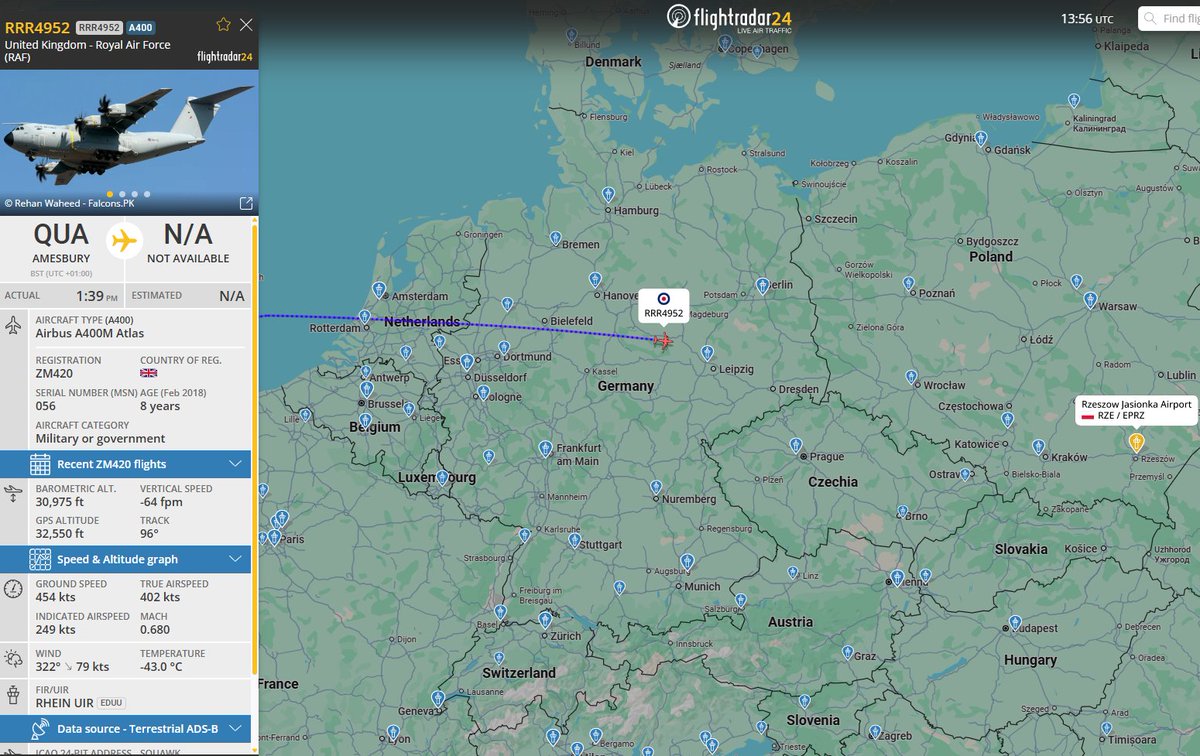Click the Berlin airport pin
Screen dimensions: 1200x756
[764, 285]
